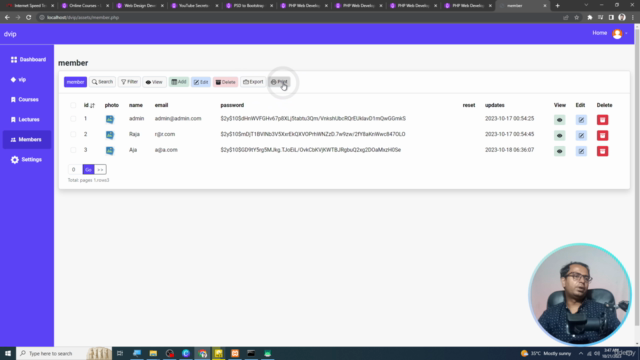Delete the Aja record red icon
This screenshot has height=360, width=640.
(602, 151)
